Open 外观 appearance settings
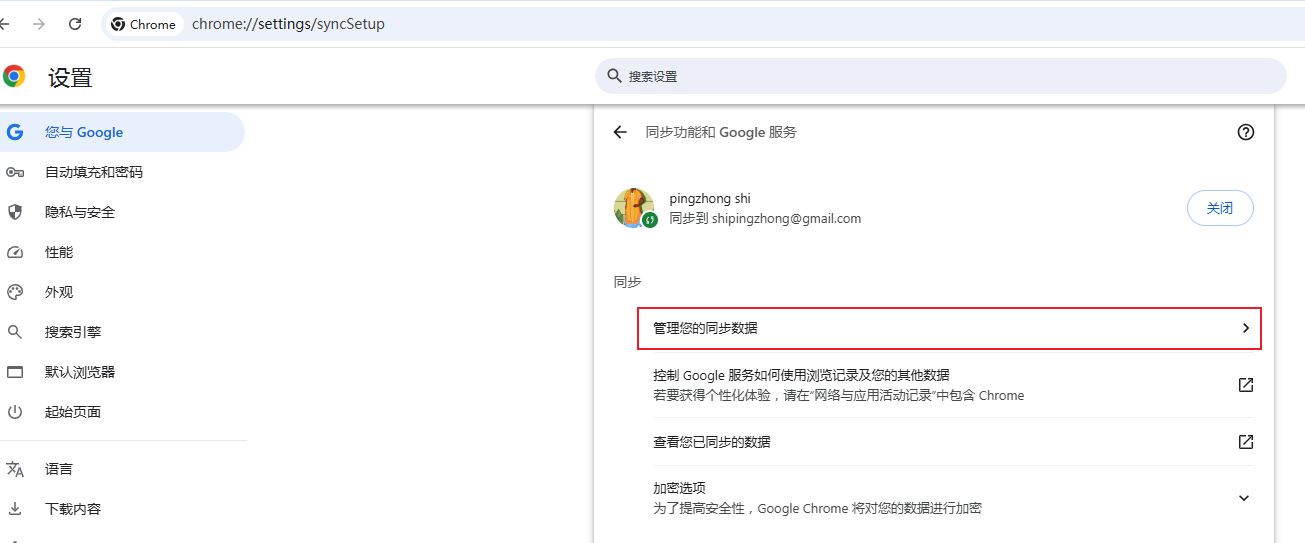This screenshot has width=1305, height=543. pyautogui.click(x=59, y=292)
